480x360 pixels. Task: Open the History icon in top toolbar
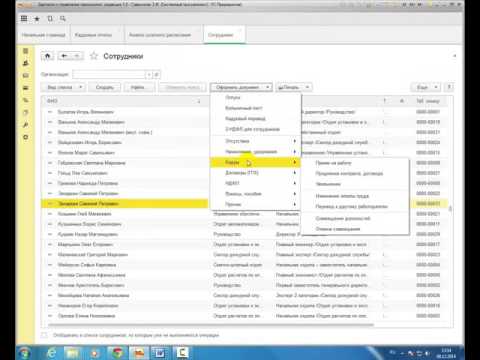pyautogui.click(x=50, y=19)
